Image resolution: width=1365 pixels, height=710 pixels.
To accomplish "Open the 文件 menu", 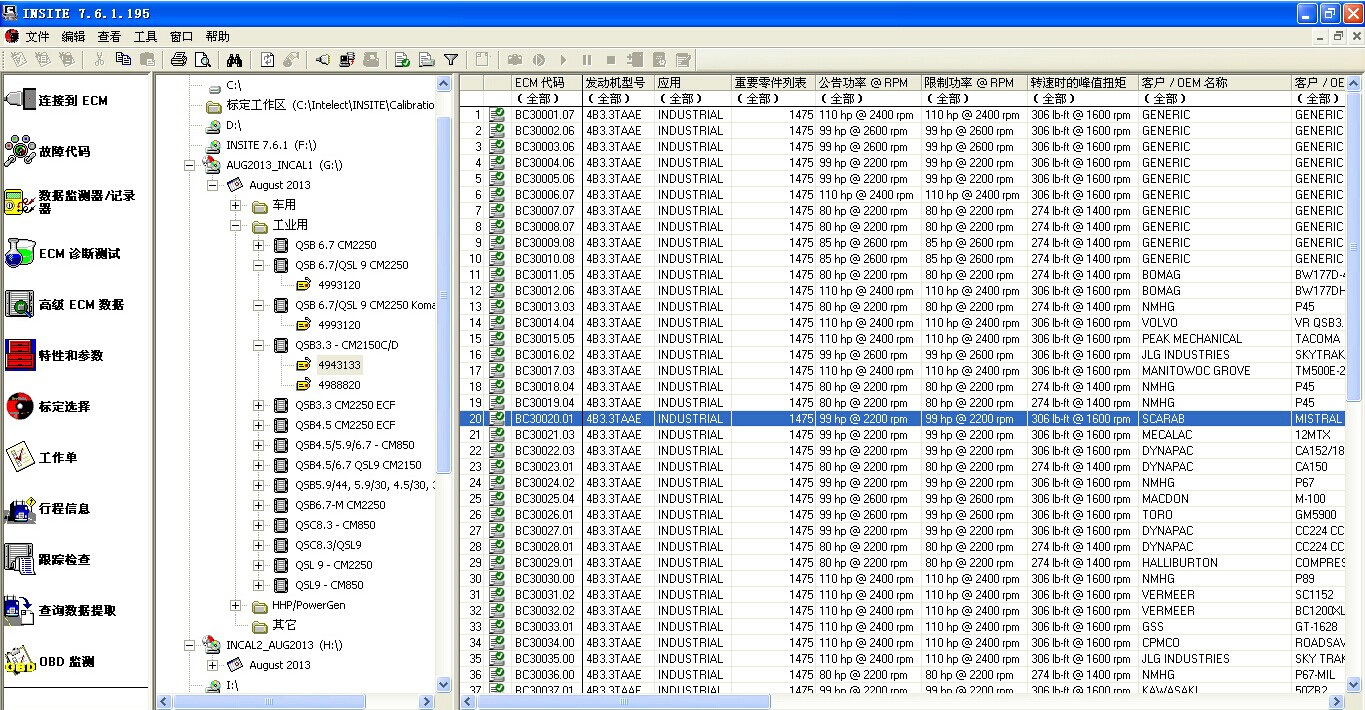I will 38,36.
